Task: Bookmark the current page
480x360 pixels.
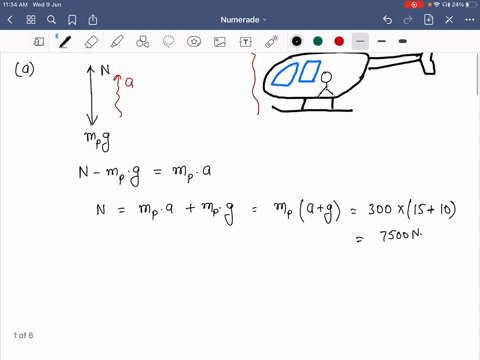Action: [72, 20]
